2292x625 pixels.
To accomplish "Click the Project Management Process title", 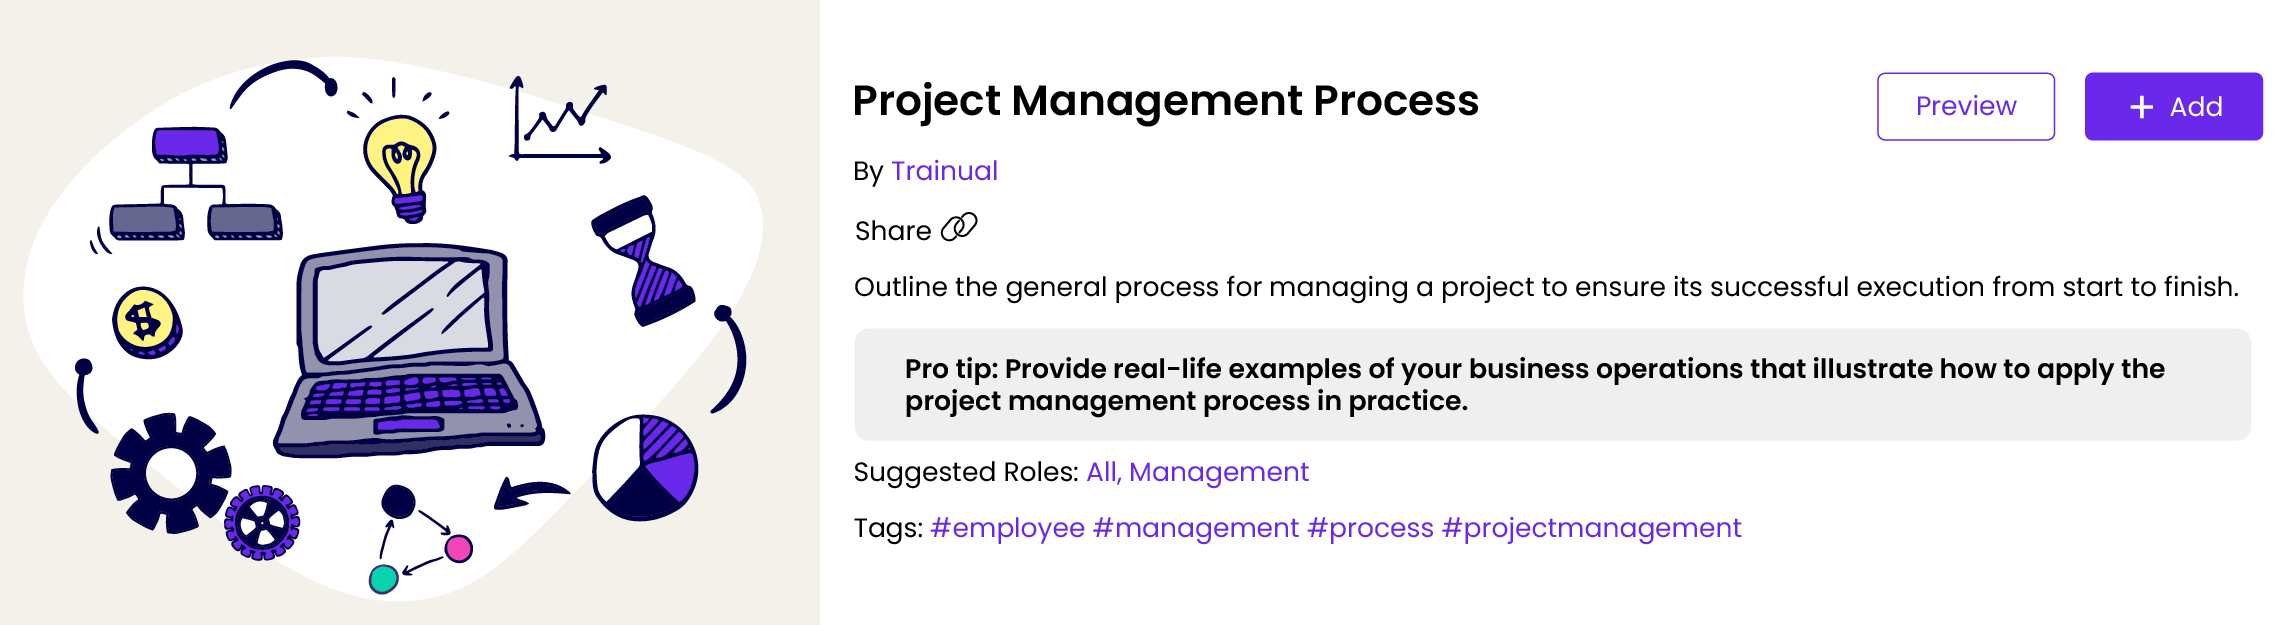I will click(1165, 100).
